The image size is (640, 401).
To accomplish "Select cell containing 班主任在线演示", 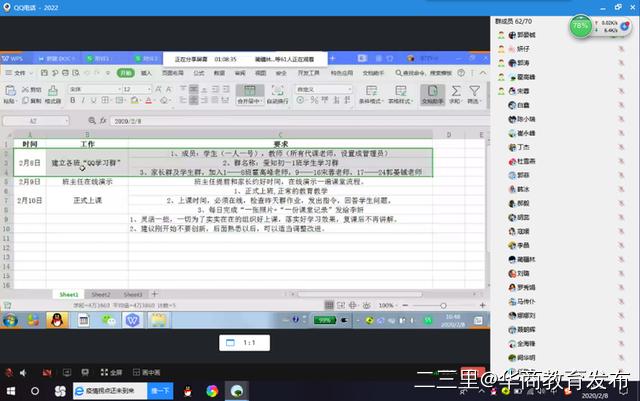I will point(87,182).
